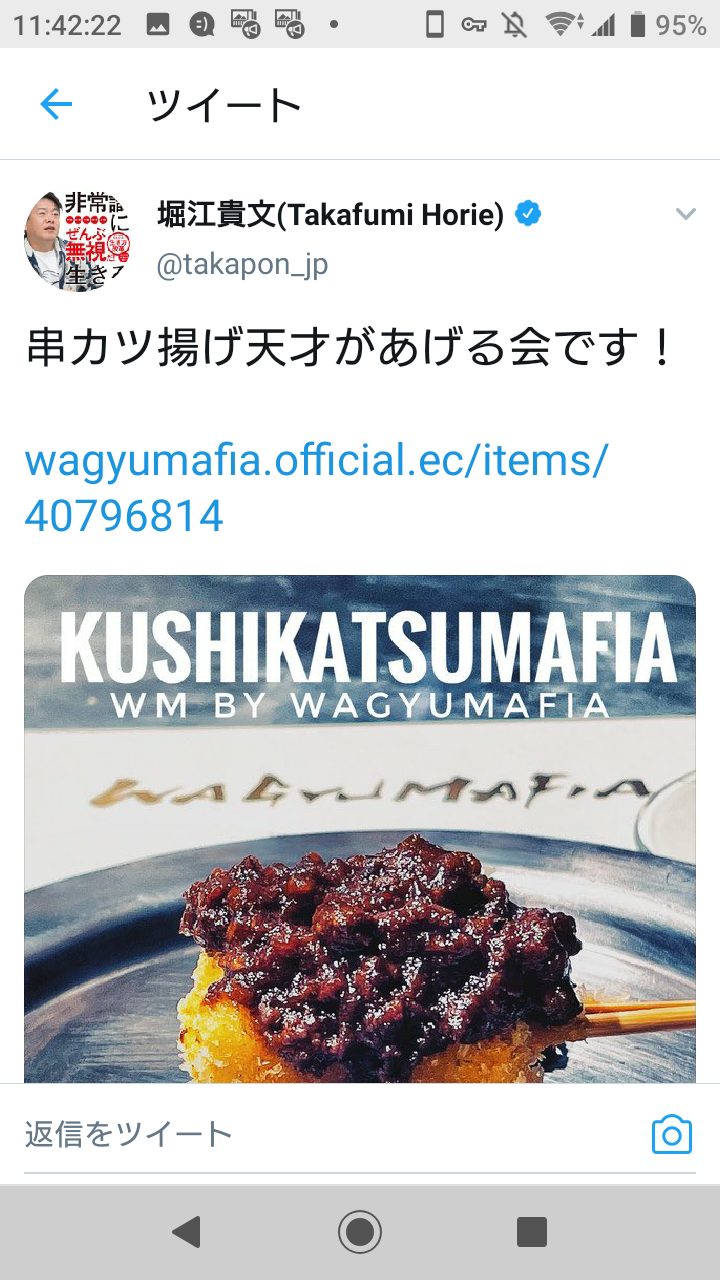Tap Android back navigation button
Image resolution: width=720 pixels, height=1280 pixels.
pyautogui.click(x=187, y=1232)
